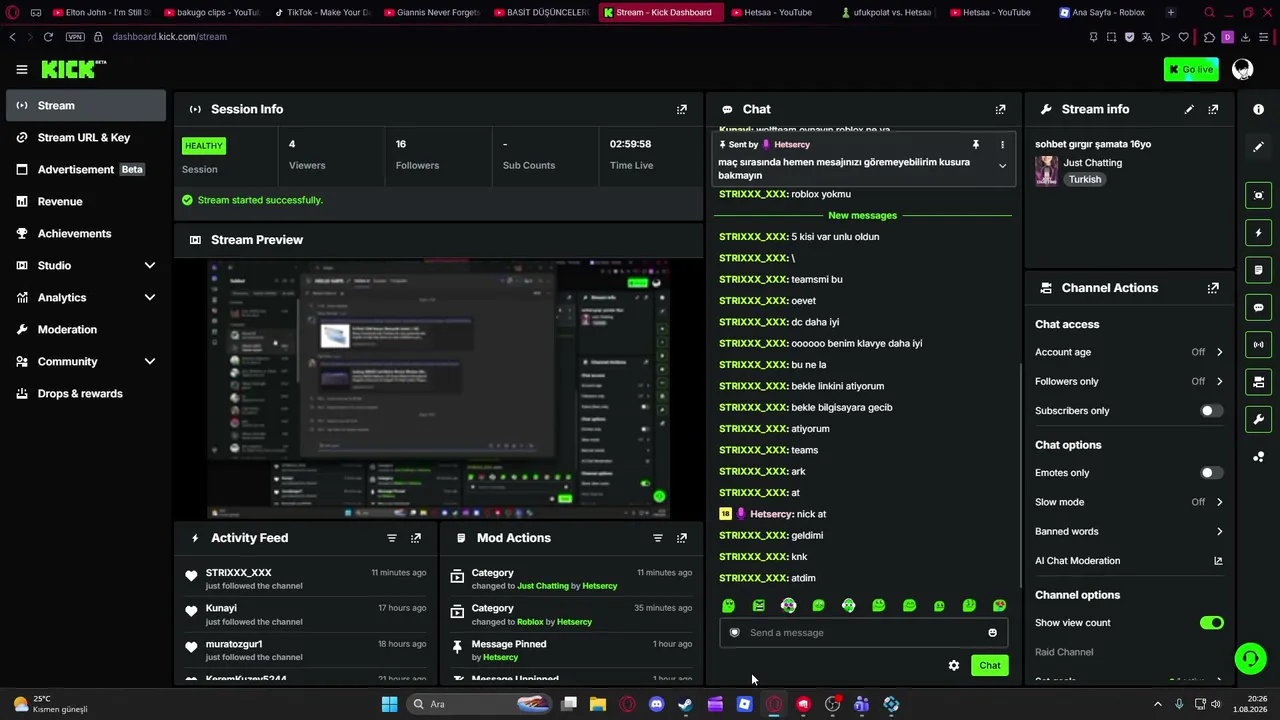This screenshot has height=720, width=1280.
Task: Open Followers only options
Action: coord(1129,381)
